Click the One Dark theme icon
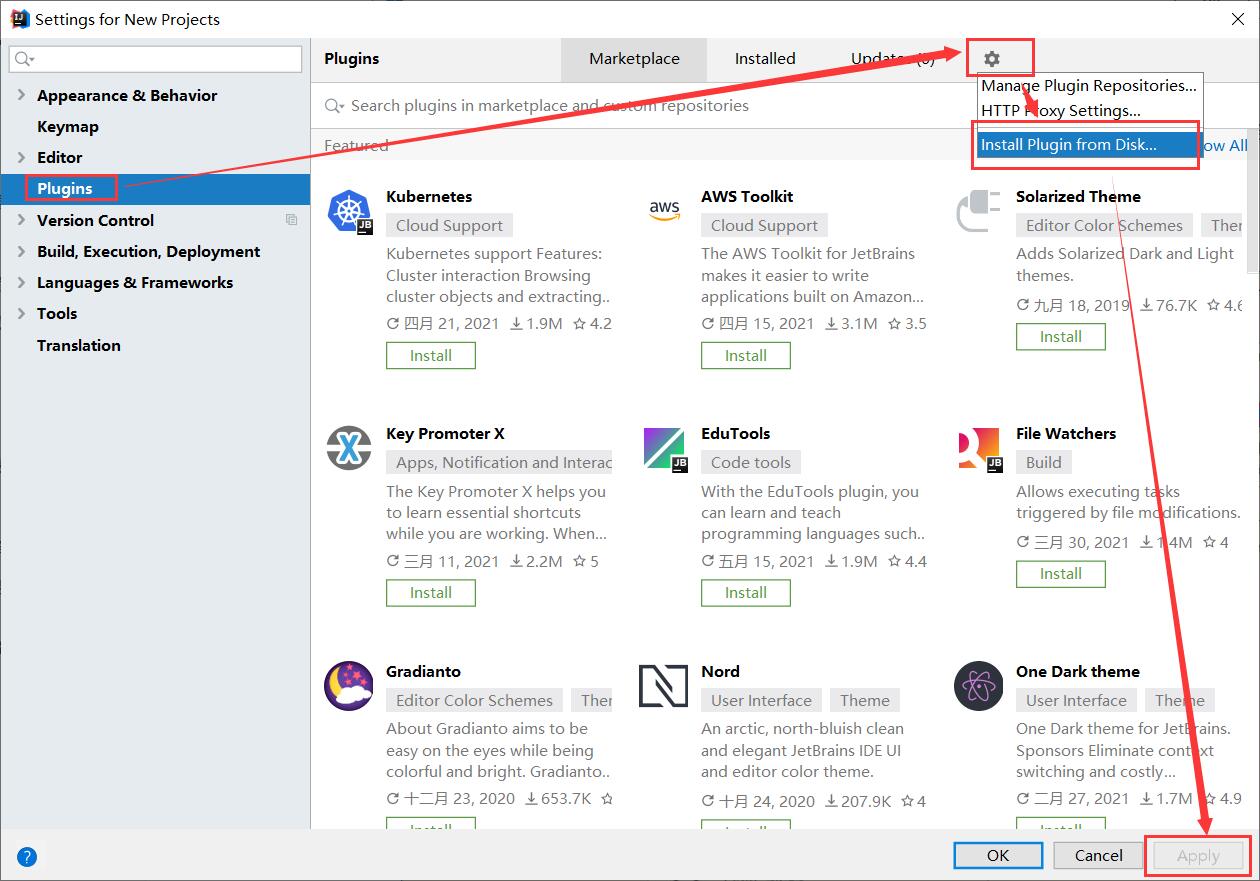This screenshot has width=1260, height=881. tap(979, 686)
